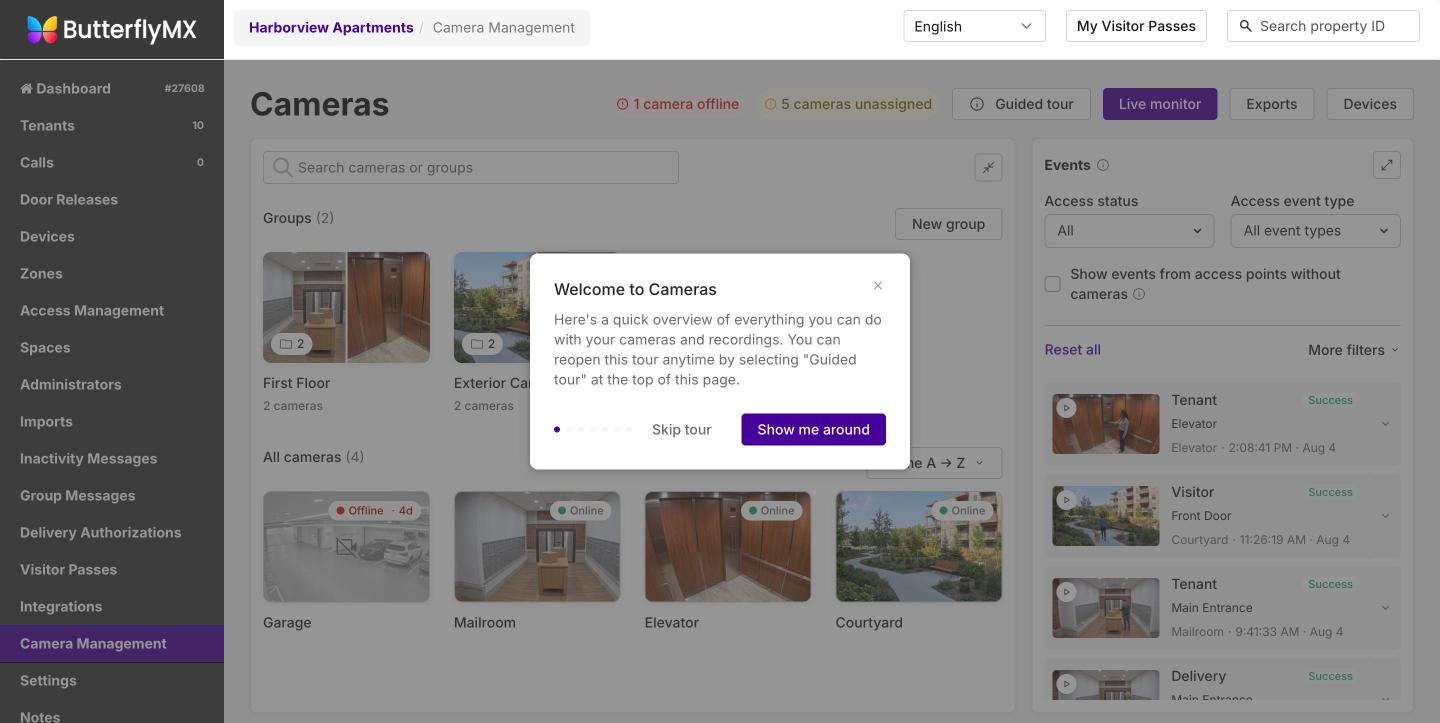Expand the Visitor Front Door event row
This screenshot has height=723, width=1440.
coord(1385,516)
